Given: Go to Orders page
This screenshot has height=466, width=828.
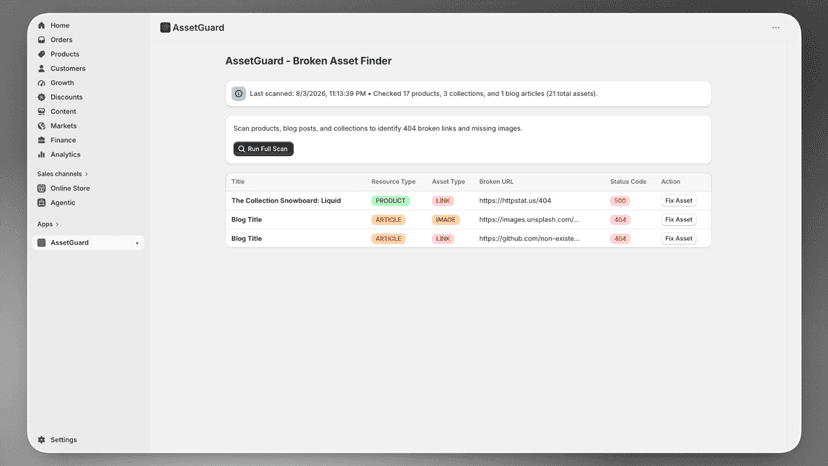Looking at the screenshot, I should click(61, 40).
